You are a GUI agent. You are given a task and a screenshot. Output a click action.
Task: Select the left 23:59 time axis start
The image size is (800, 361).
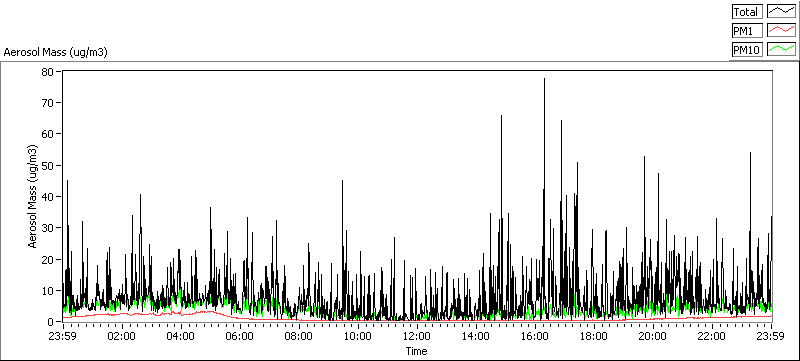(63, 336)
